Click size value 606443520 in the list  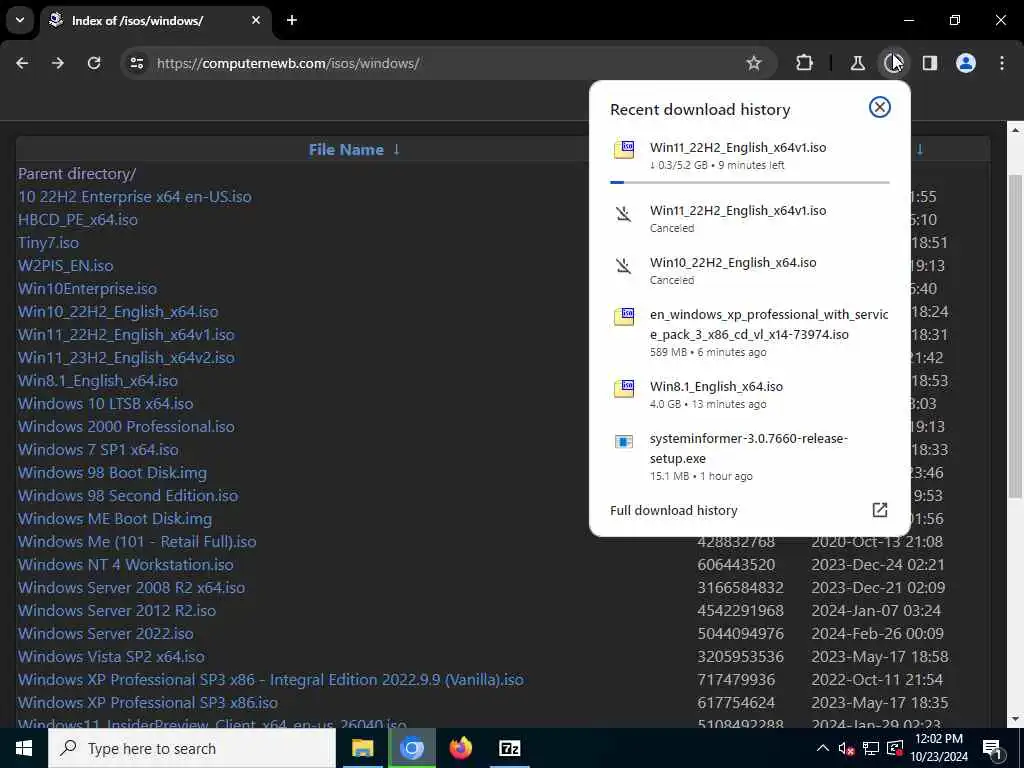coord(736,564)
